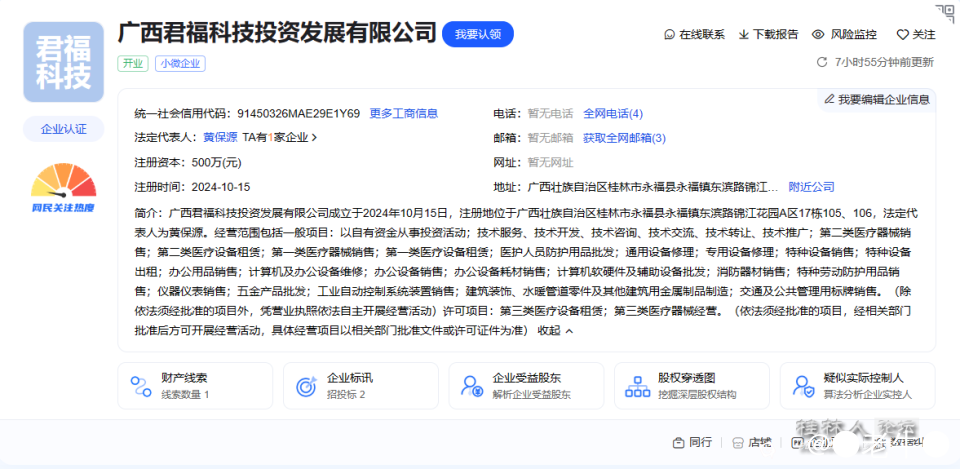Download the company report via 下载报告
Screen dimensions: 960x469
click(743, 34)
